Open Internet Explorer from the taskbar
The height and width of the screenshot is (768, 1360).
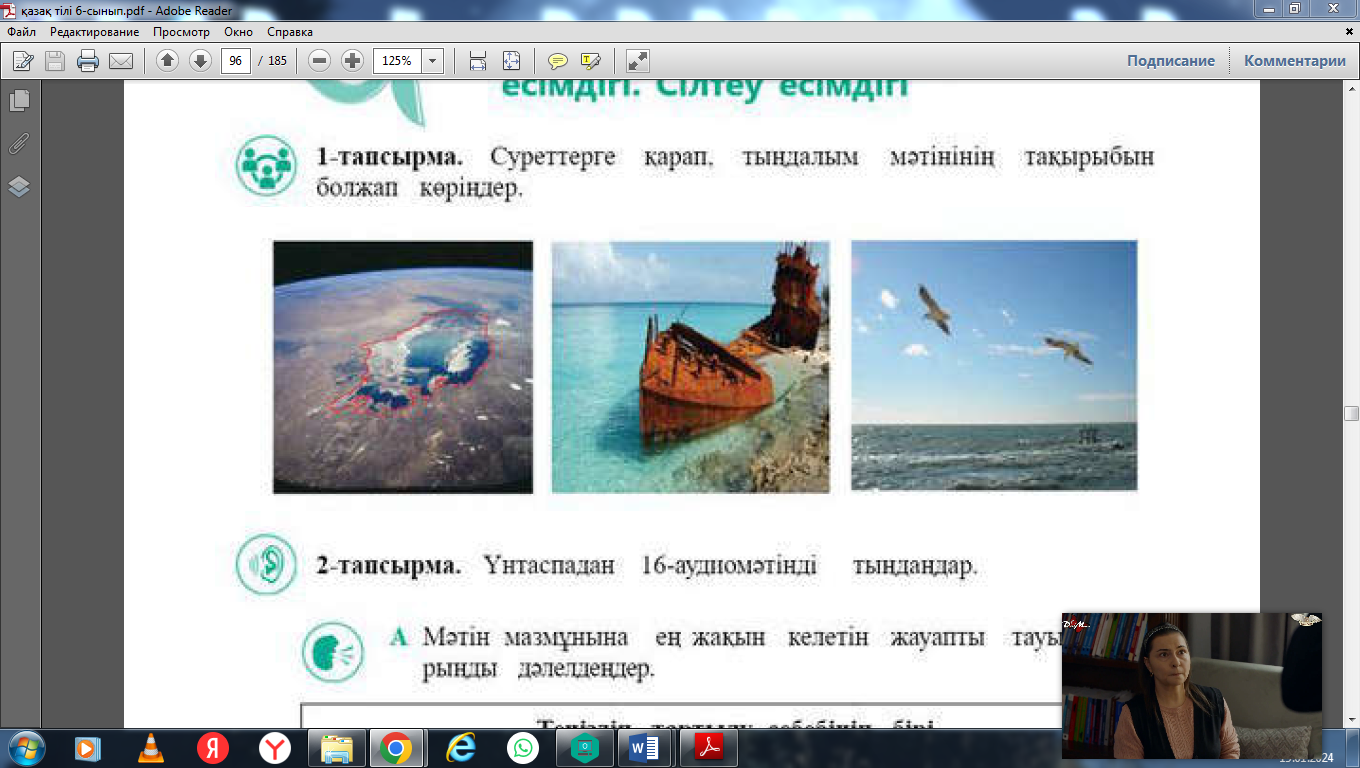[x=460, y=748]
